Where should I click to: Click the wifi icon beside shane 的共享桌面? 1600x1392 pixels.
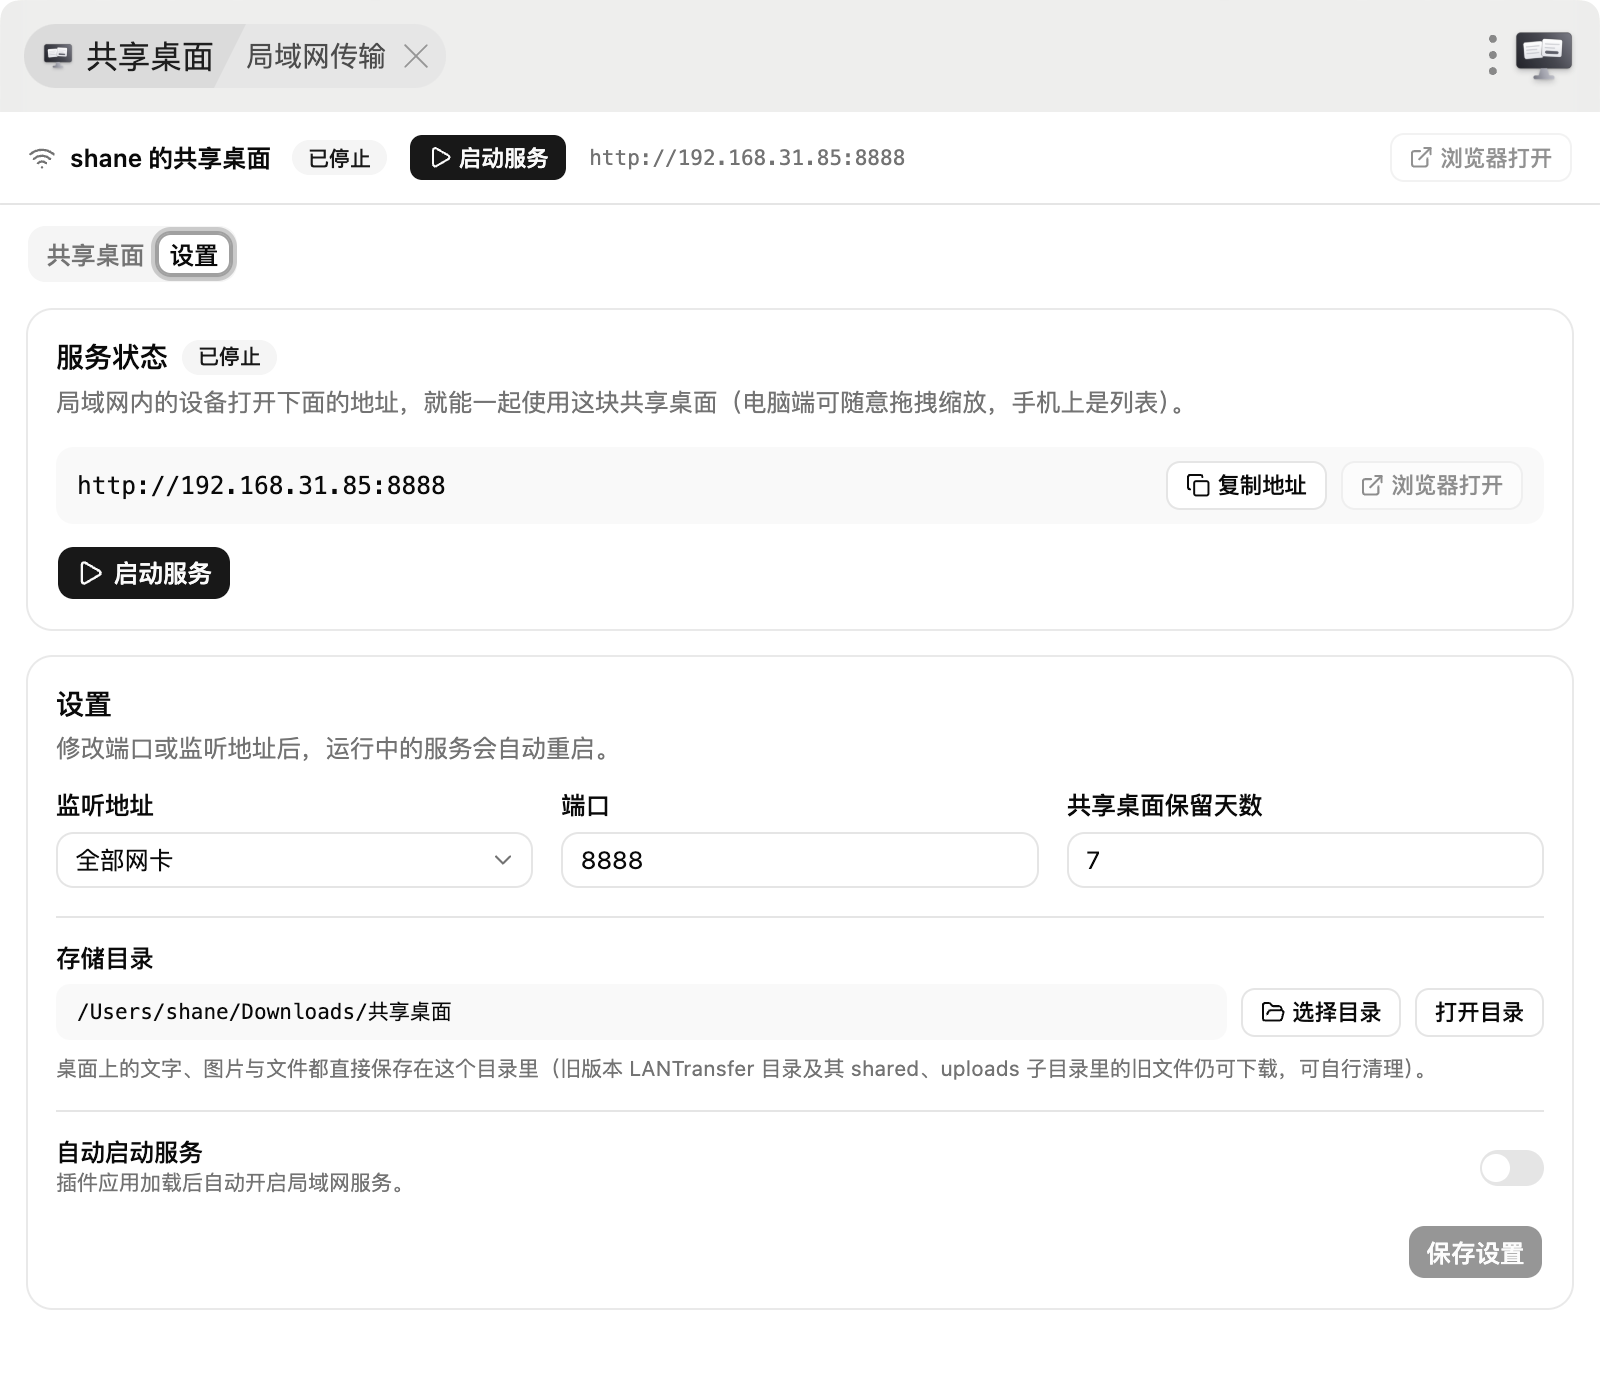(x=42, y=158)
